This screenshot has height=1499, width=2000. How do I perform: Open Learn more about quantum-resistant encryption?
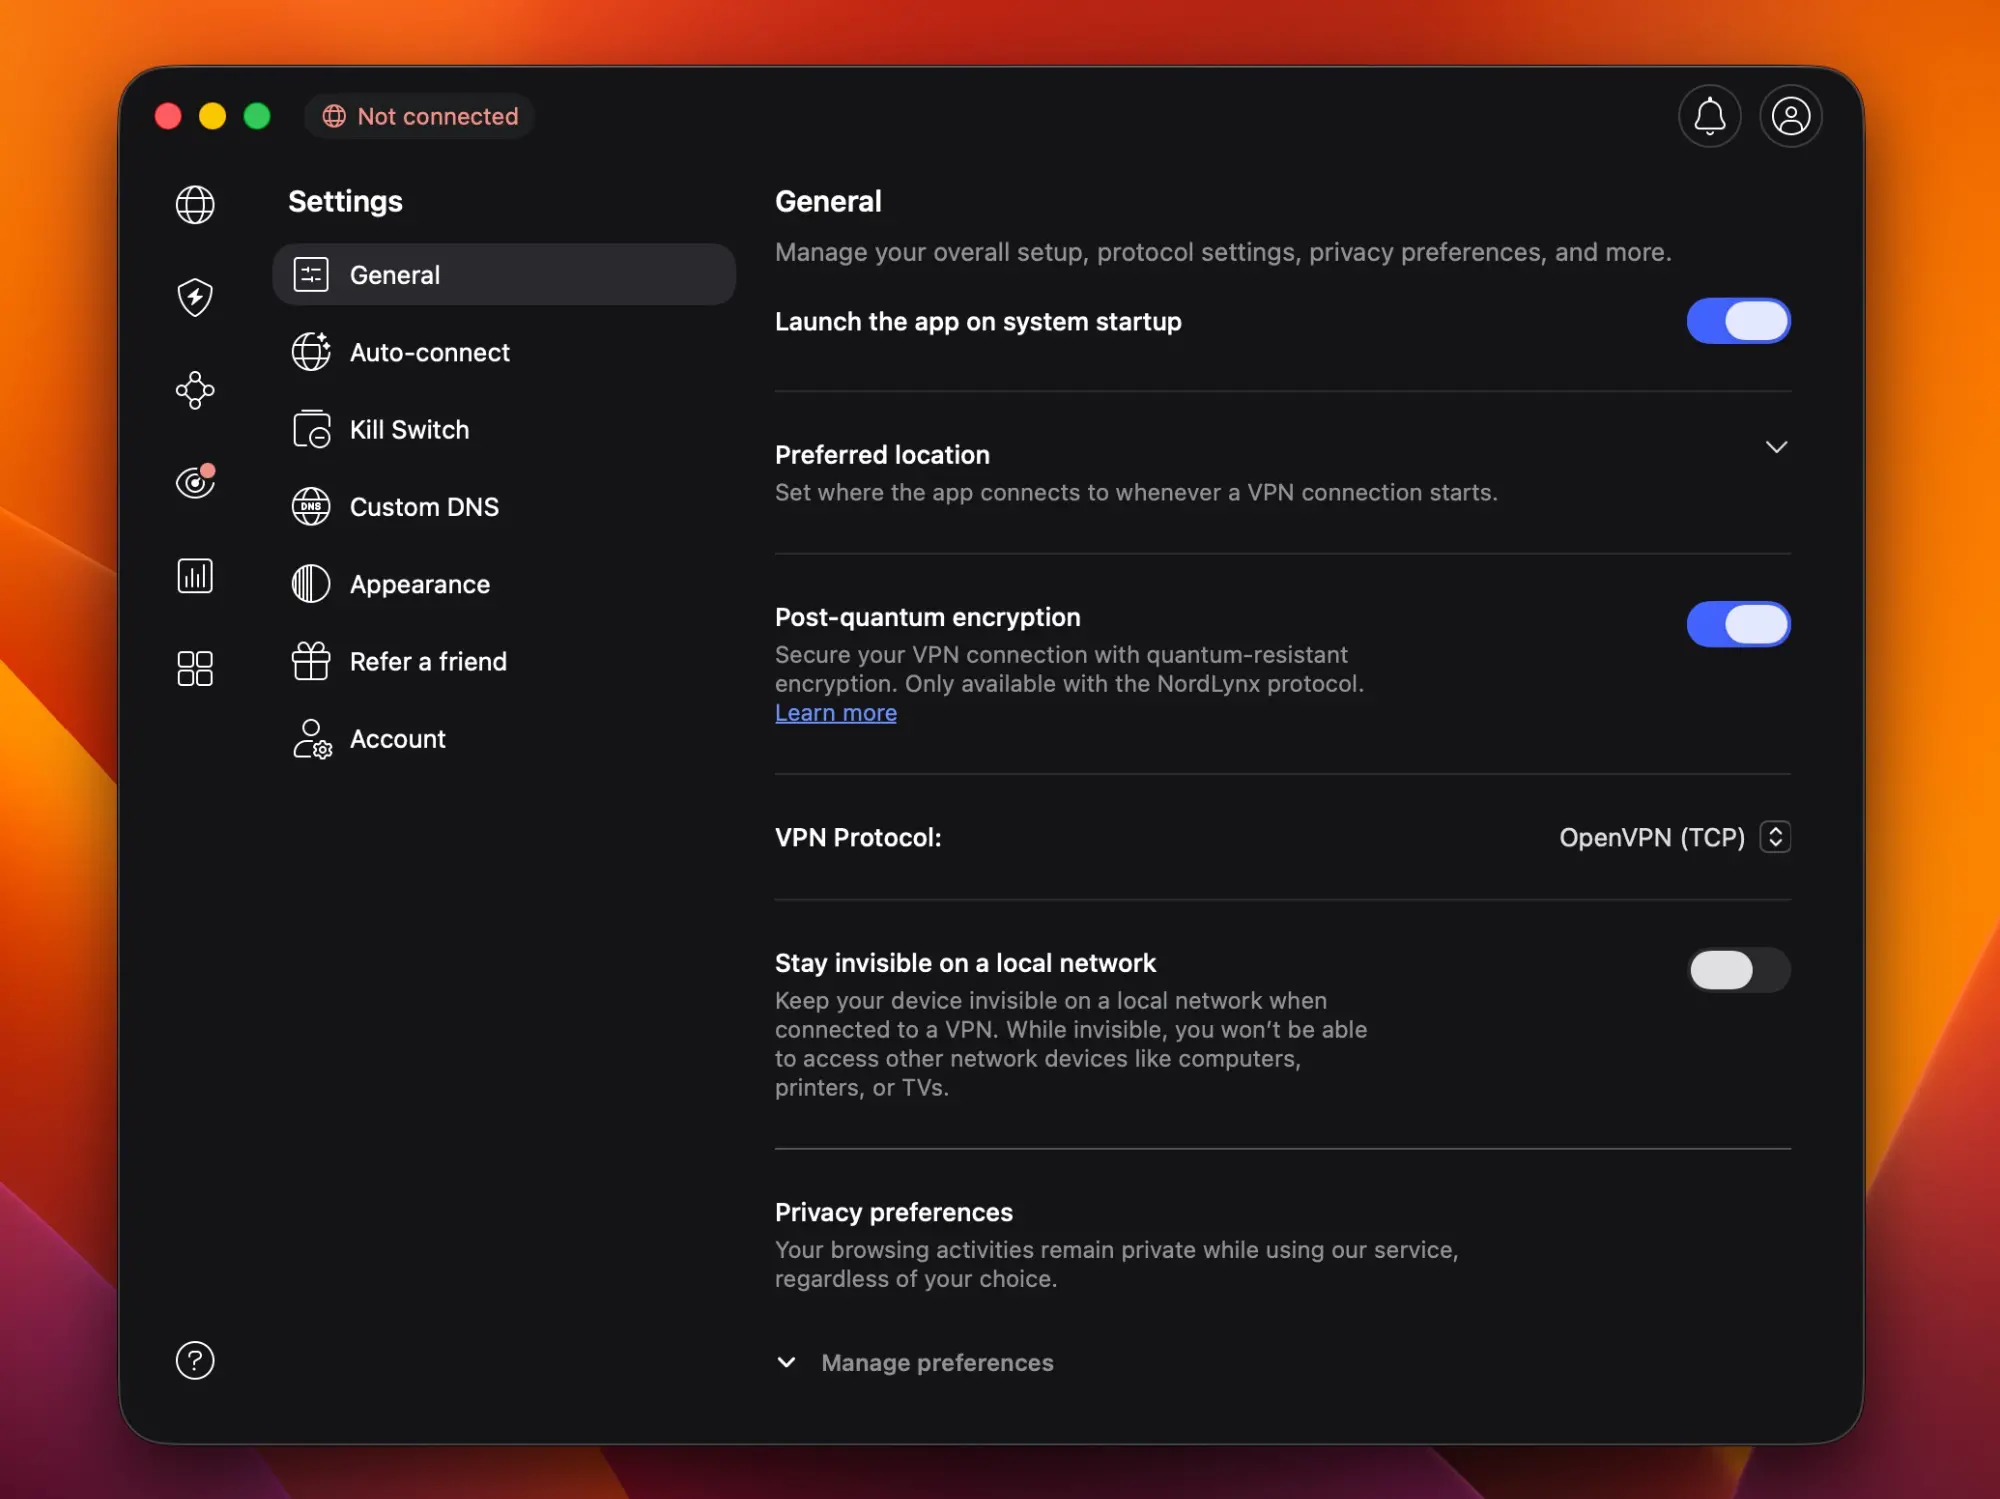[835, 712]
